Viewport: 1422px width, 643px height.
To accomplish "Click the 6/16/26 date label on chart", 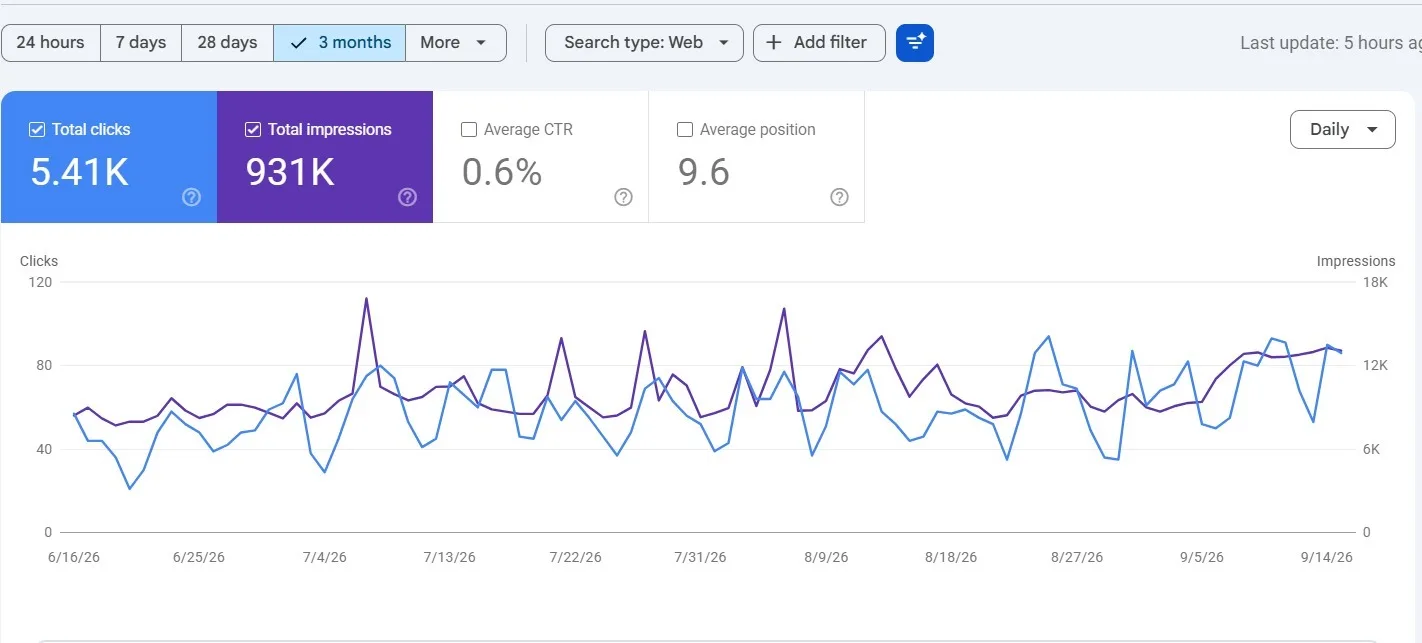I will tap(73, 557).
